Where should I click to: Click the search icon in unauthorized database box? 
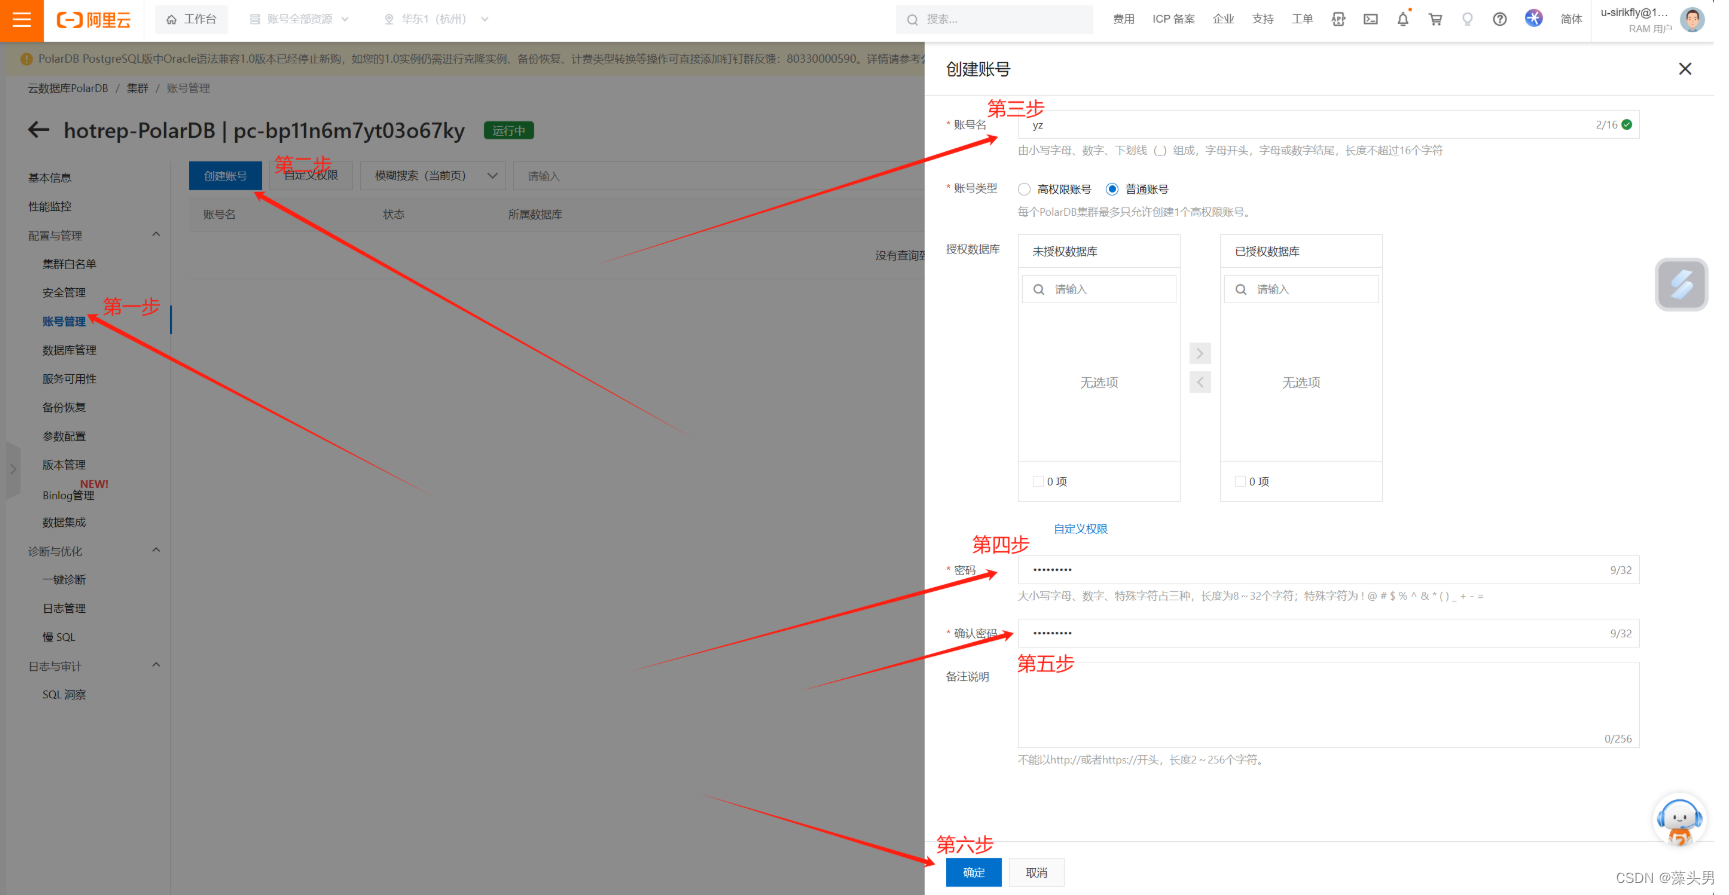pyautogui.click(x=1039, y=289)
